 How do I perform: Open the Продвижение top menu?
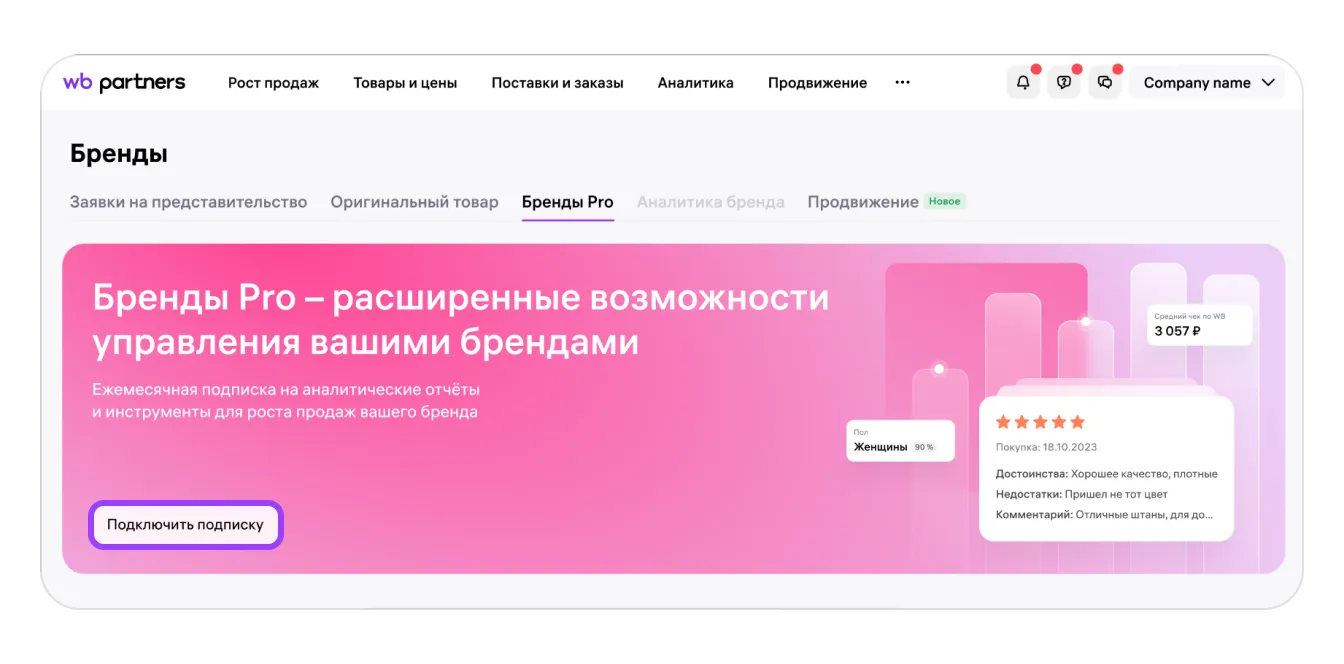(x=817, y=83)
